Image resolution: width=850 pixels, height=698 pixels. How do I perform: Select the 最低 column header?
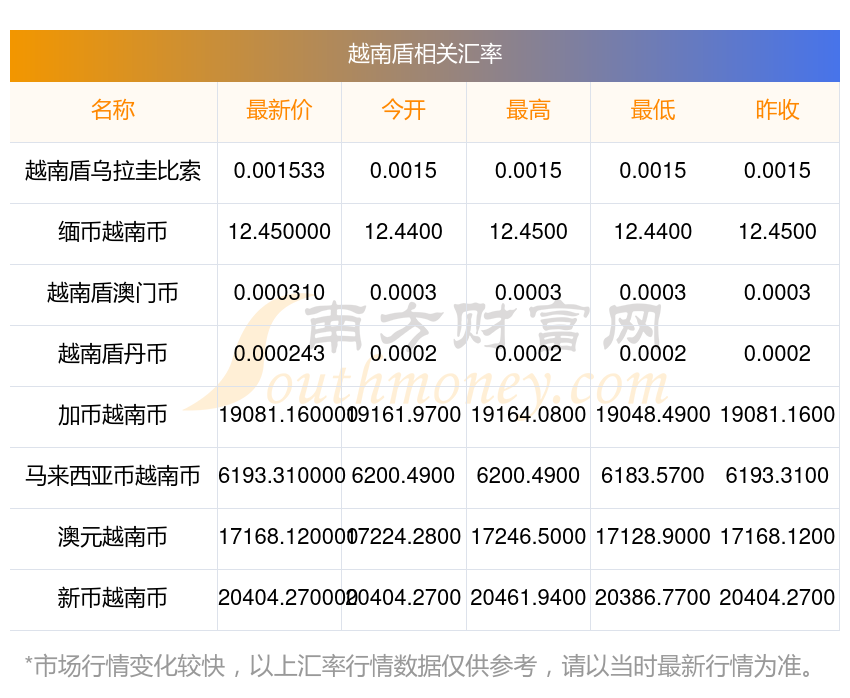click(x=653, y=110)
